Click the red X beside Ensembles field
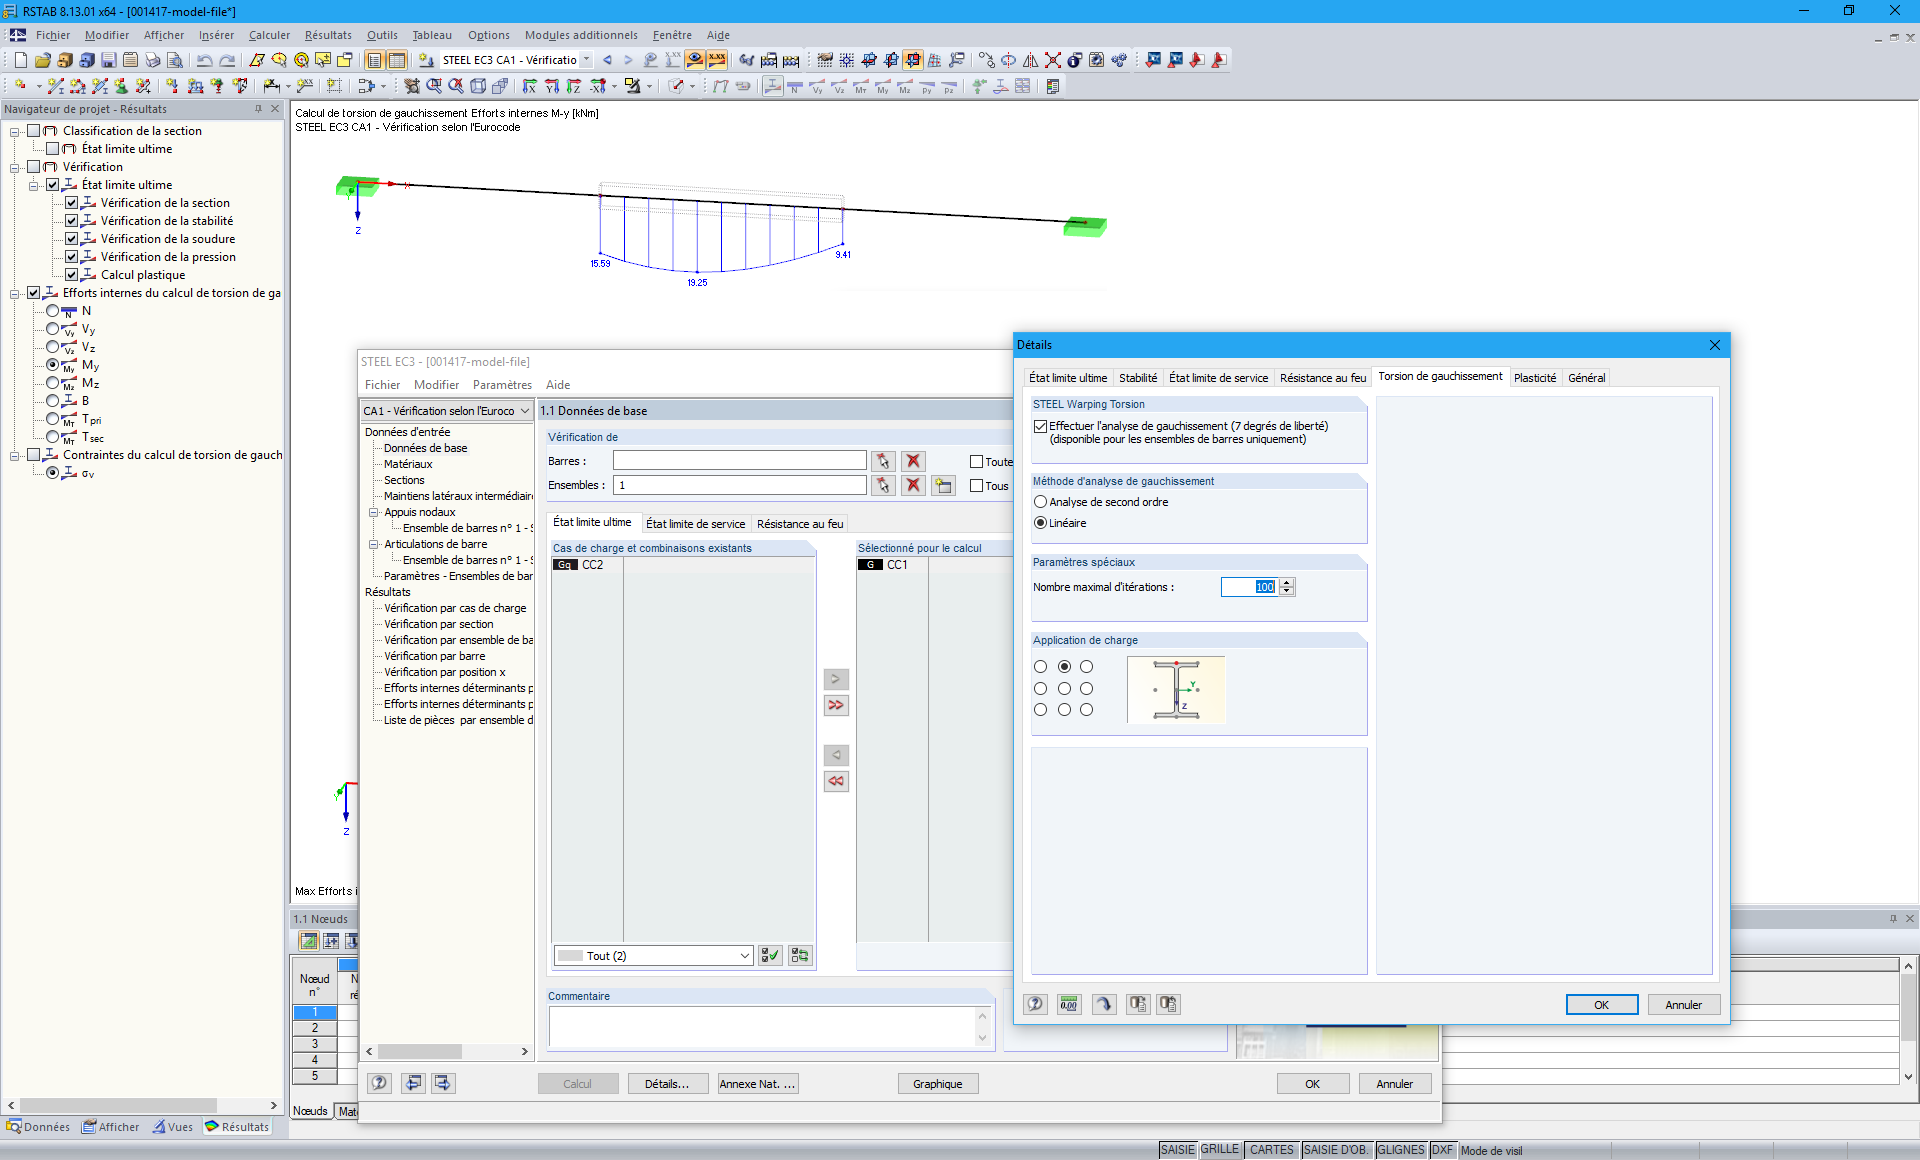 click(912, 485)
